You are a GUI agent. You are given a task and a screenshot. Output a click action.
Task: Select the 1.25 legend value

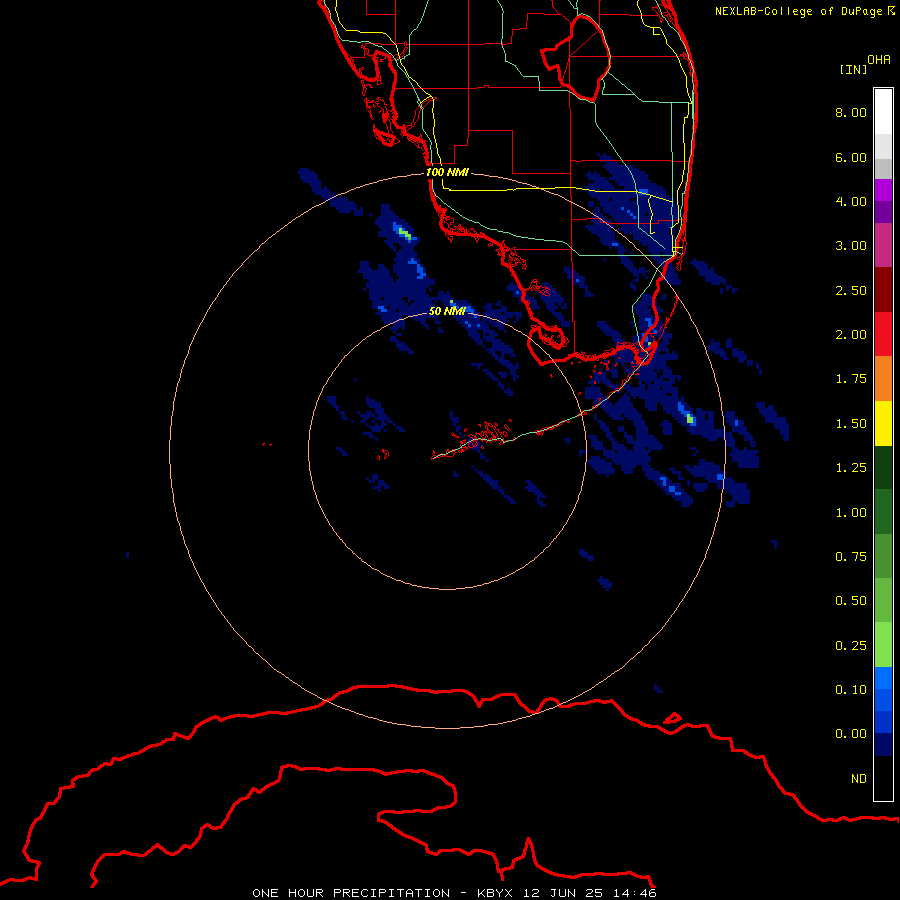[x=851, y=468]
